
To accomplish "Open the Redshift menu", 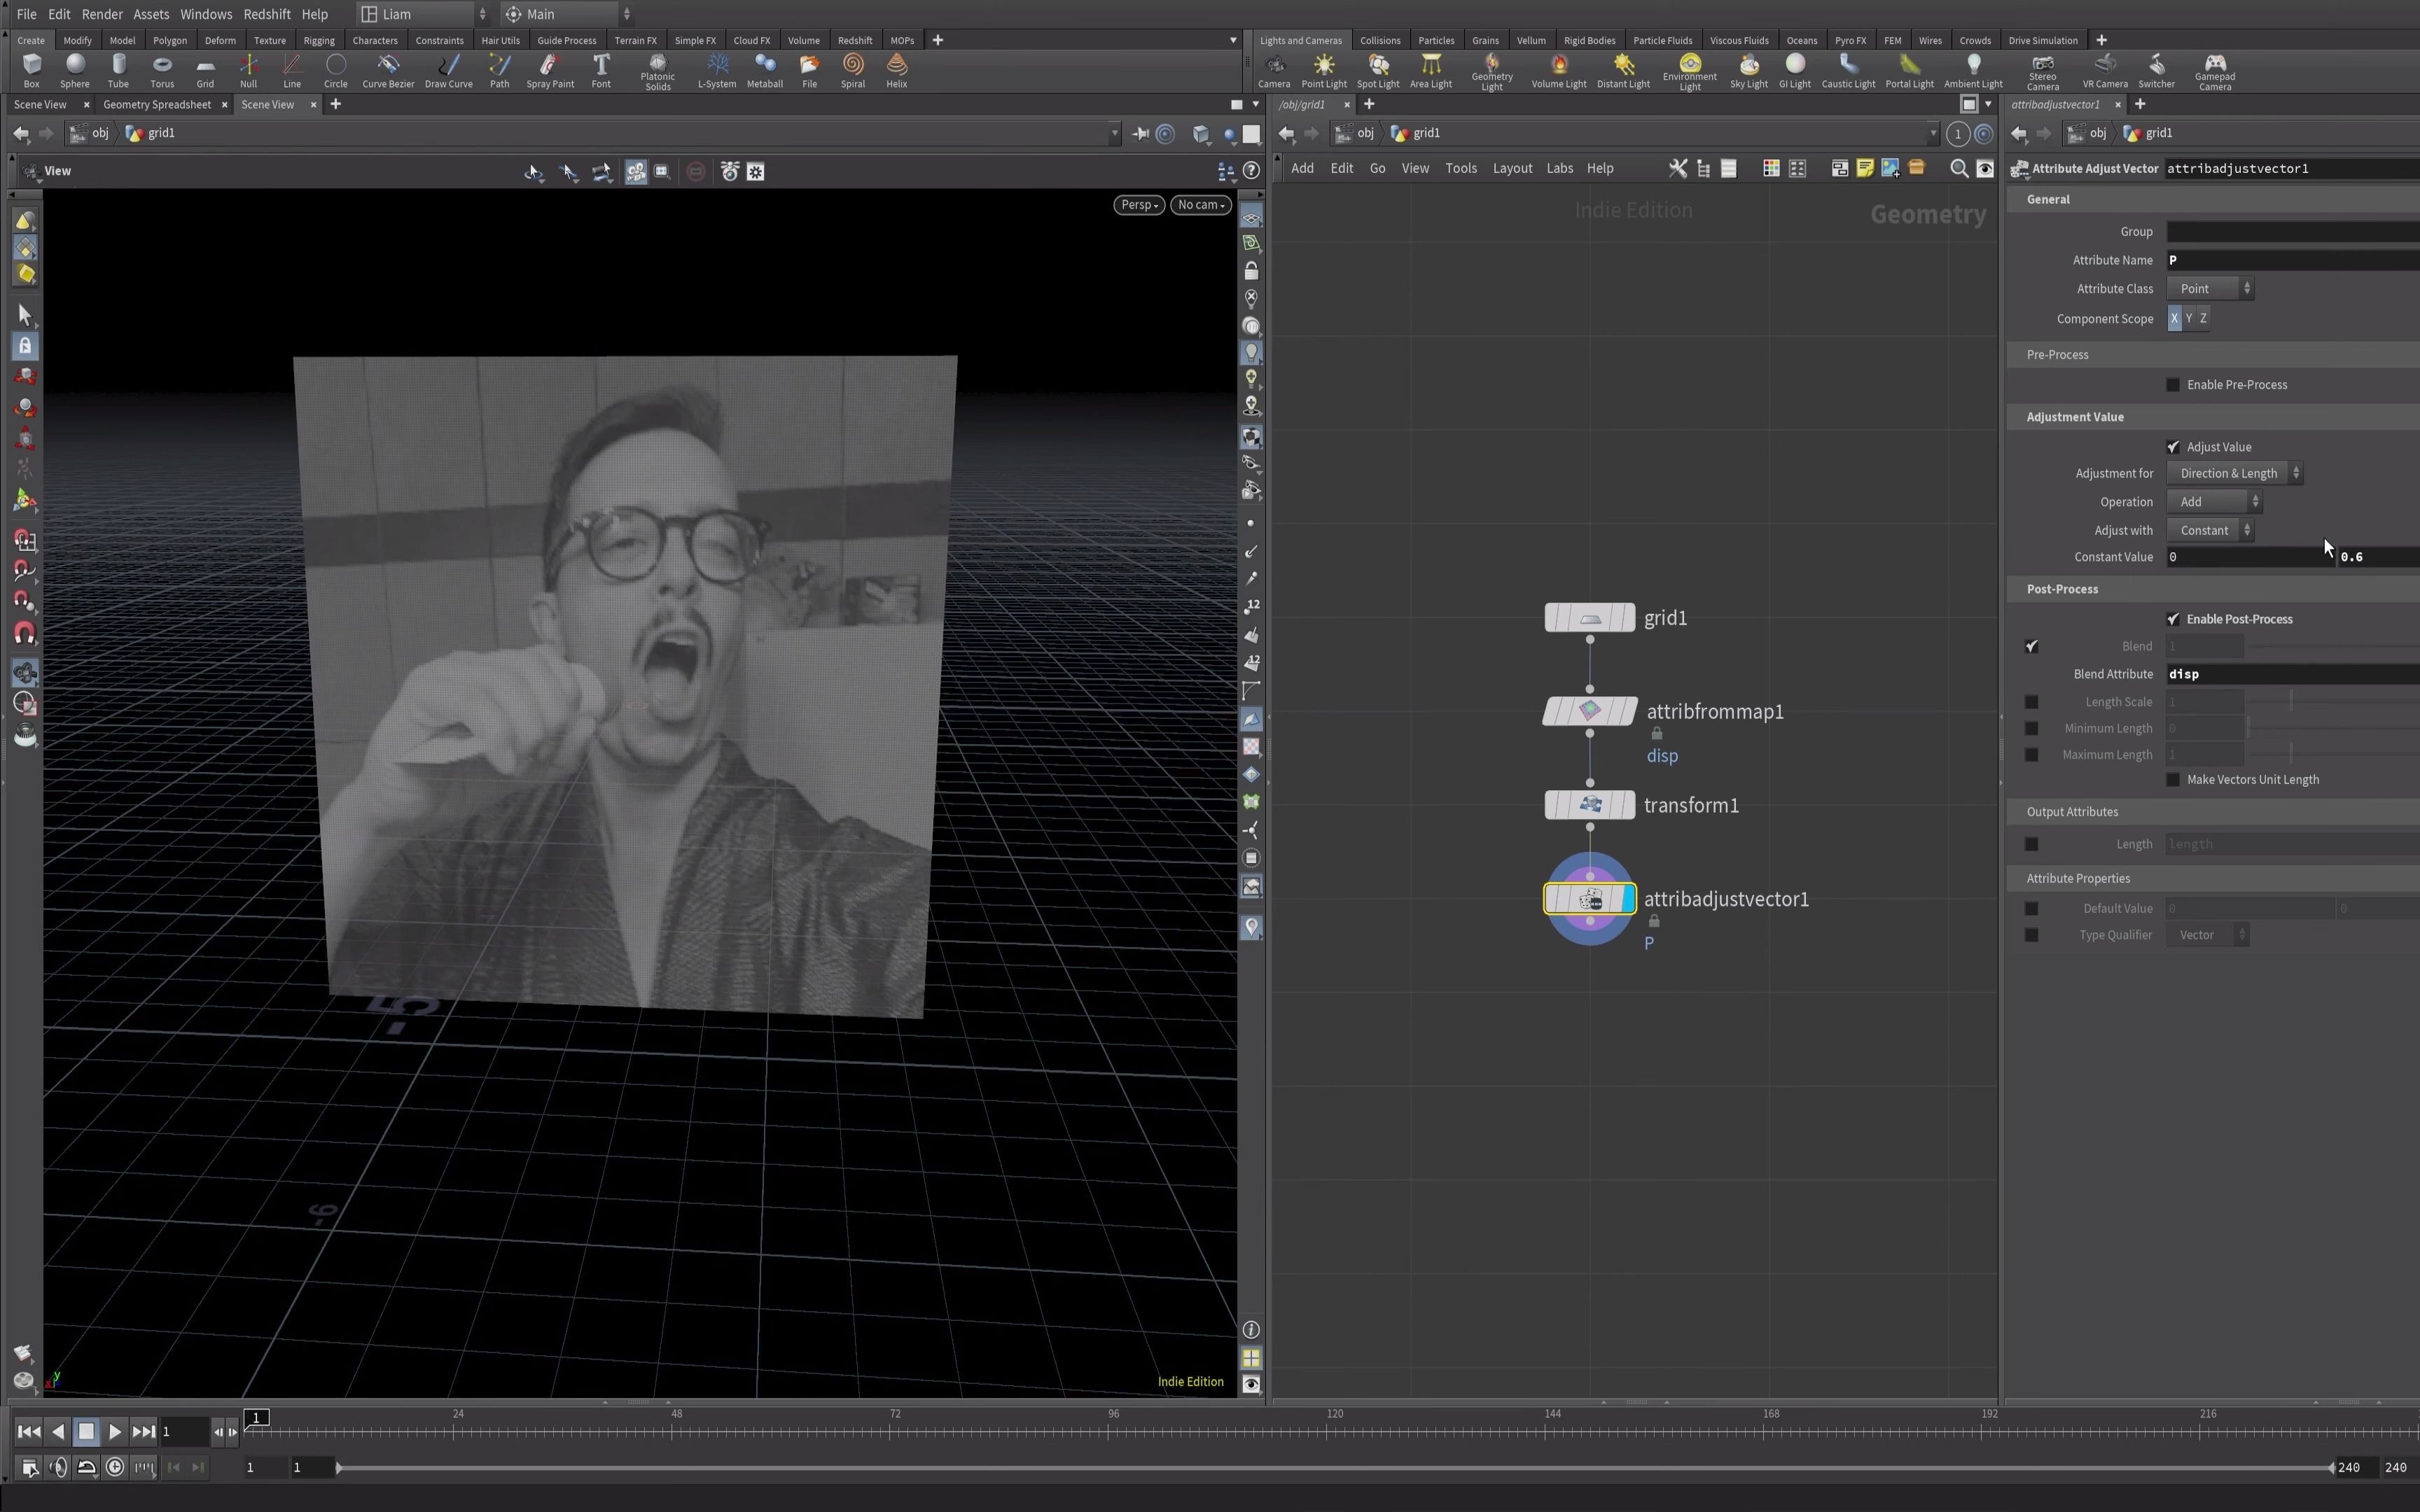I will pos(266,14).
